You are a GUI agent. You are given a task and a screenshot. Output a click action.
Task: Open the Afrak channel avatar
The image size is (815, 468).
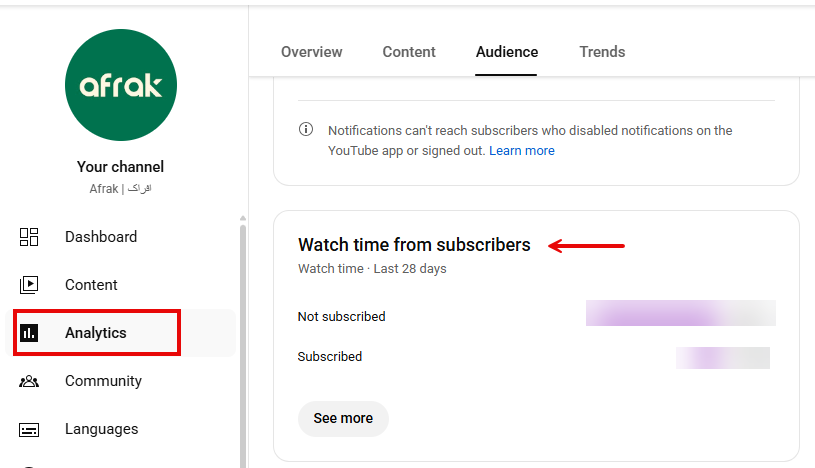click(x=121, y=85)
